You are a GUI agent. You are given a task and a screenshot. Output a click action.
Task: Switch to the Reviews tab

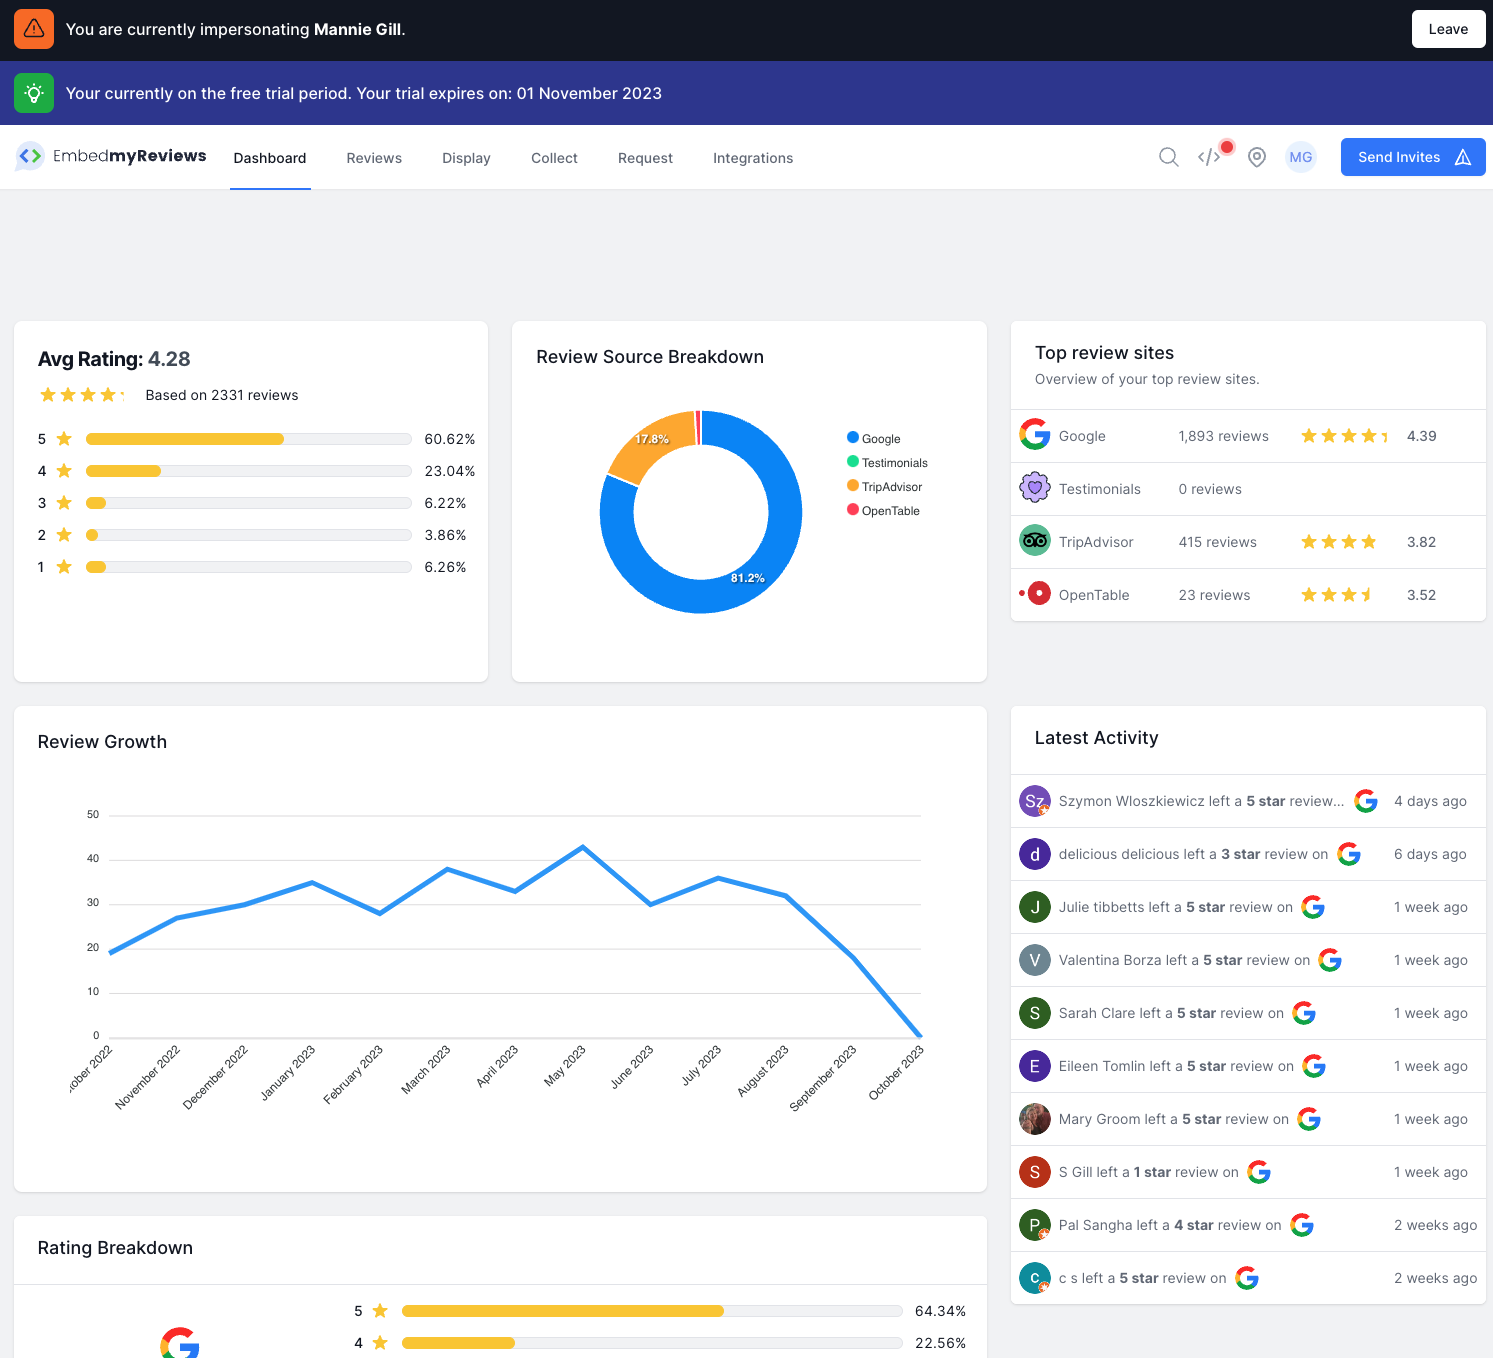pos(374,158)
